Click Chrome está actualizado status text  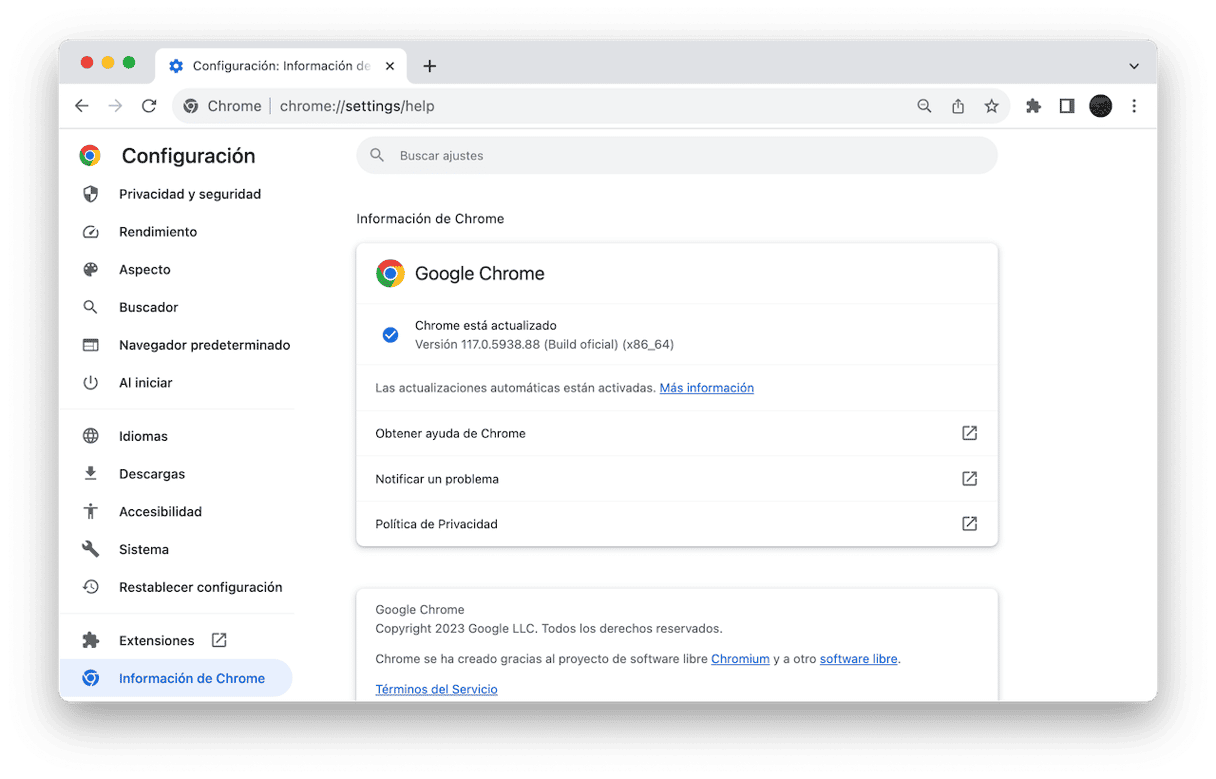click(x=486, y=326)
